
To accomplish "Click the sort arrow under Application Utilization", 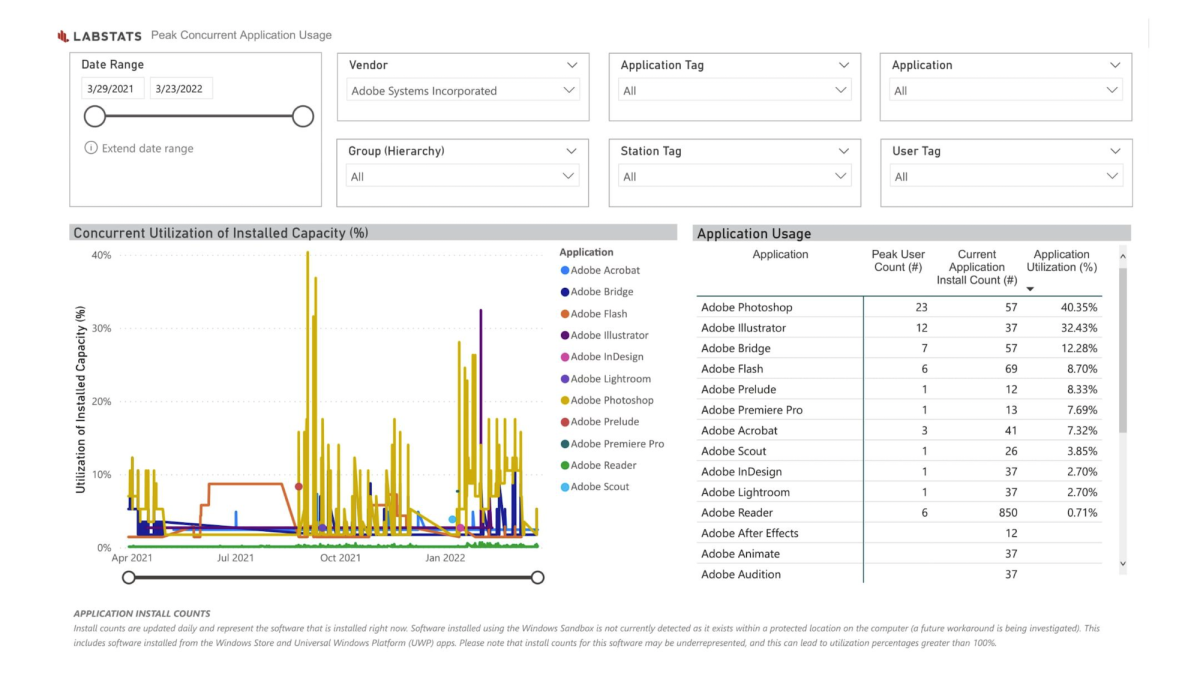I will pyautogui.click(x=1030, y=289).
